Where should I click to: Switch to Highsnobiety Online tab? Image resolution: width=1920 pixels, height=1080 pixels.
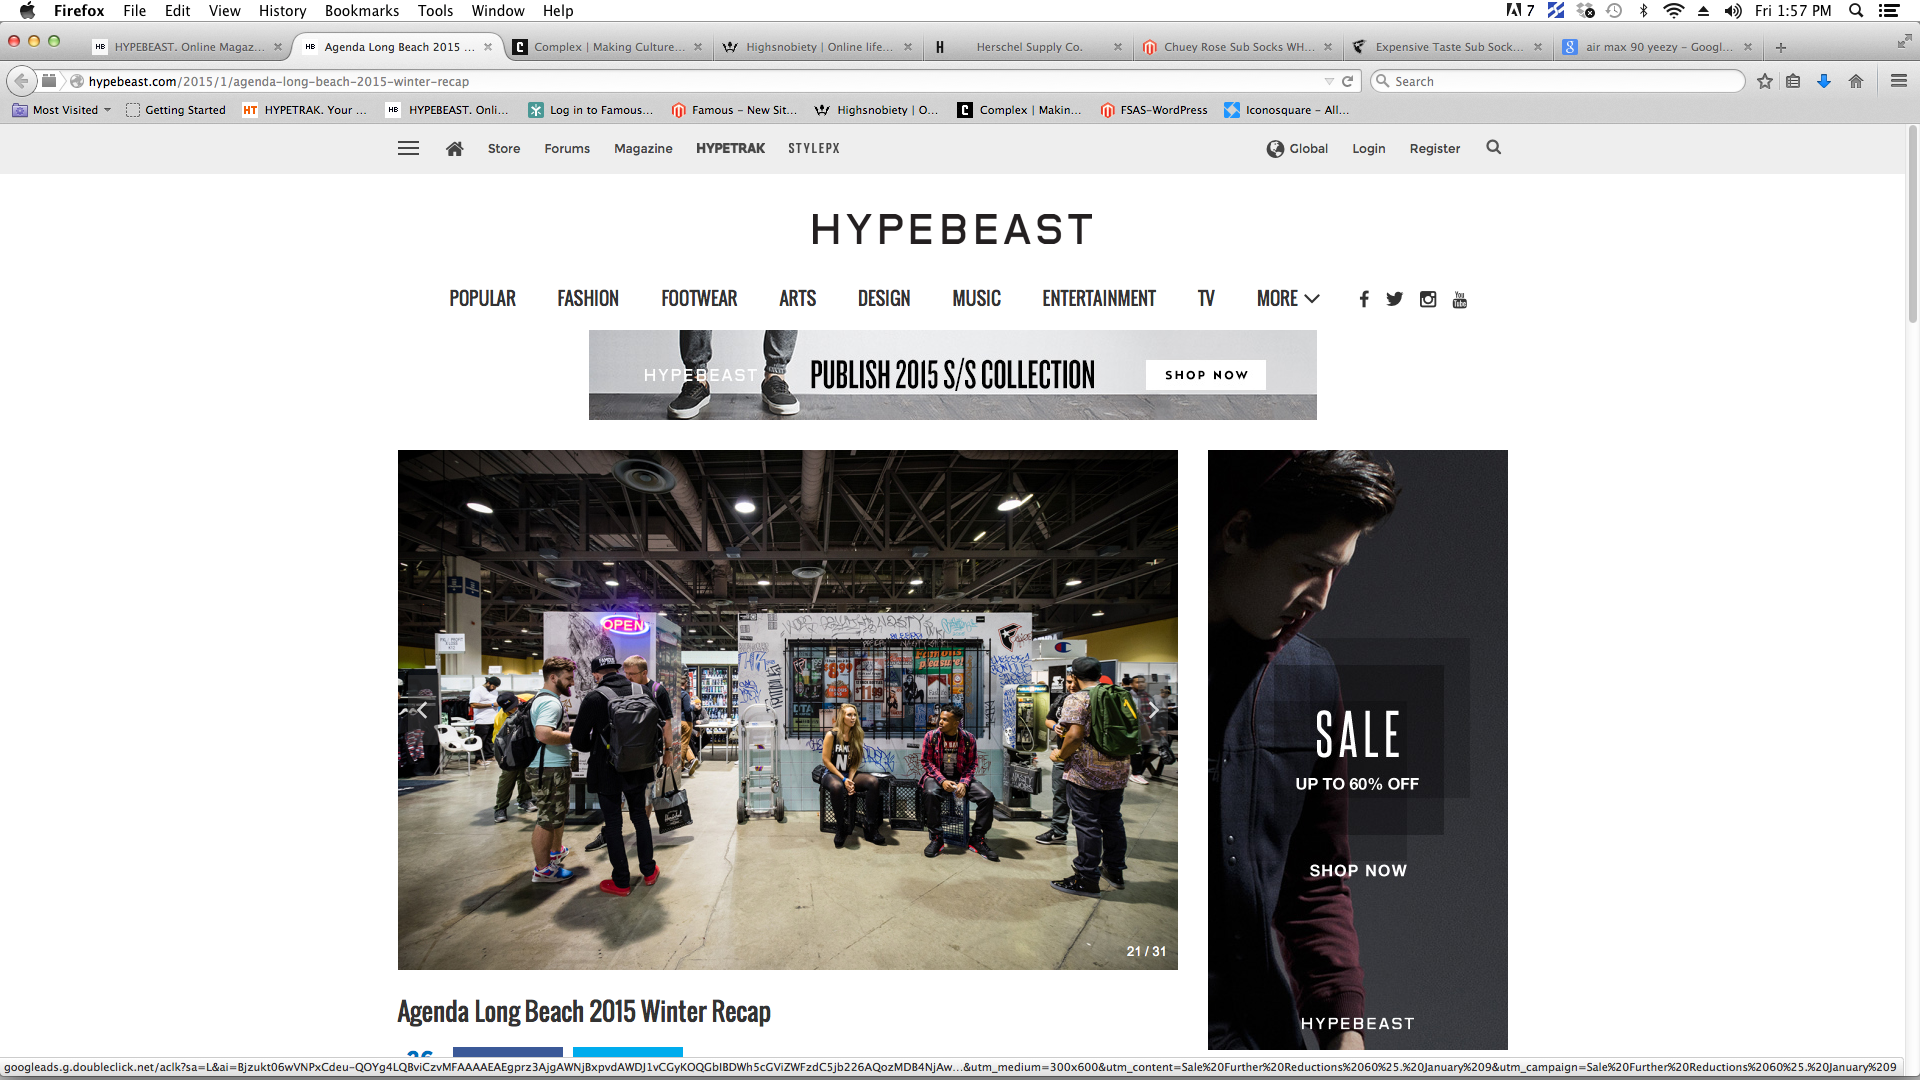817,47
